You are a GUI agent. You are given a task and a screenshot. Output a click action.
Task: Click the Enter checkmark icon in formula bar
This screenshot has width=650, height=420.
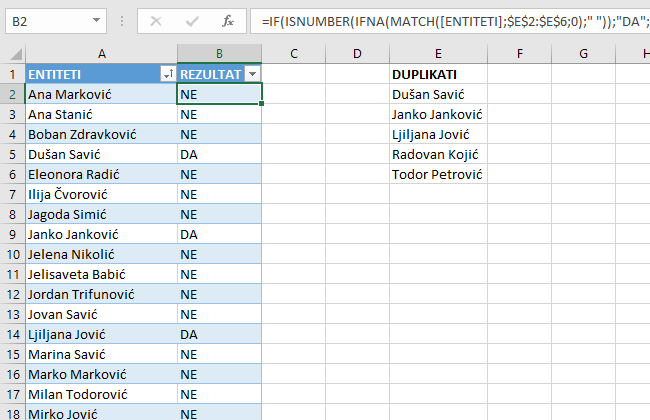tap(191, 20)
